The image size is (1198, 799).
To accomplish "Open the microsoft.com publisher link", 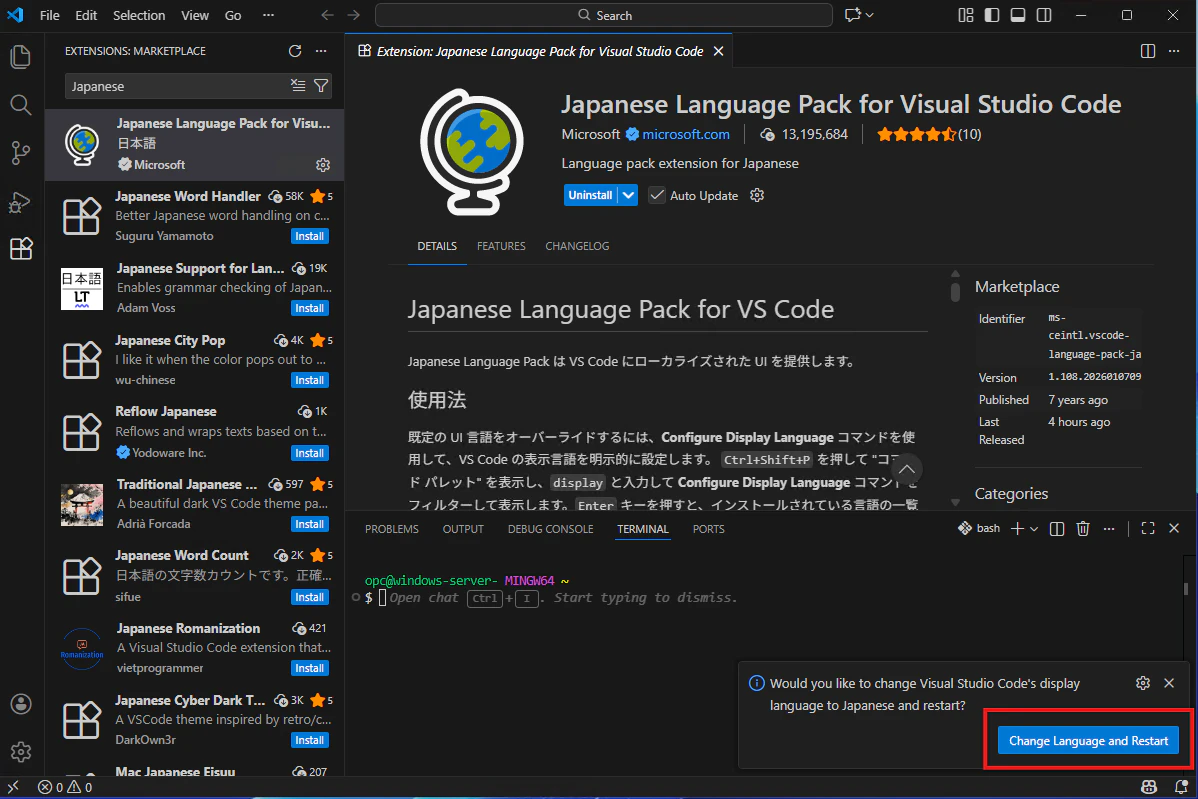I will point(685,134).
